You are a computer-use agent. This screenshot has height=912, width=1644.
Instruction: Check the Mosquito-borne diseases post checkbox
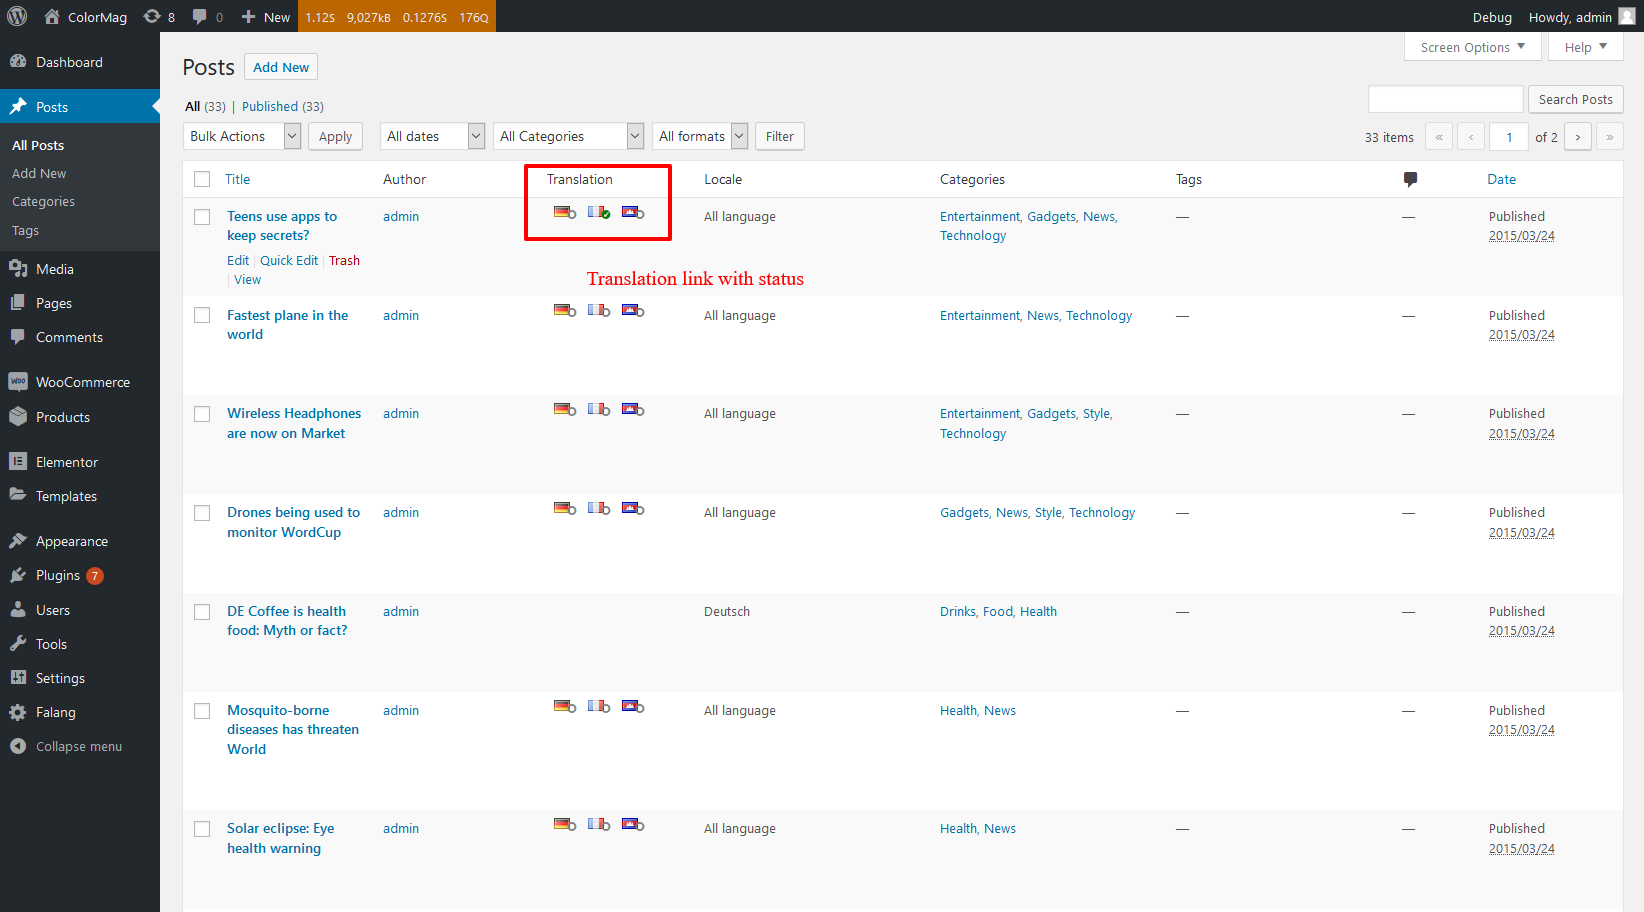click(x=202, y=711)
